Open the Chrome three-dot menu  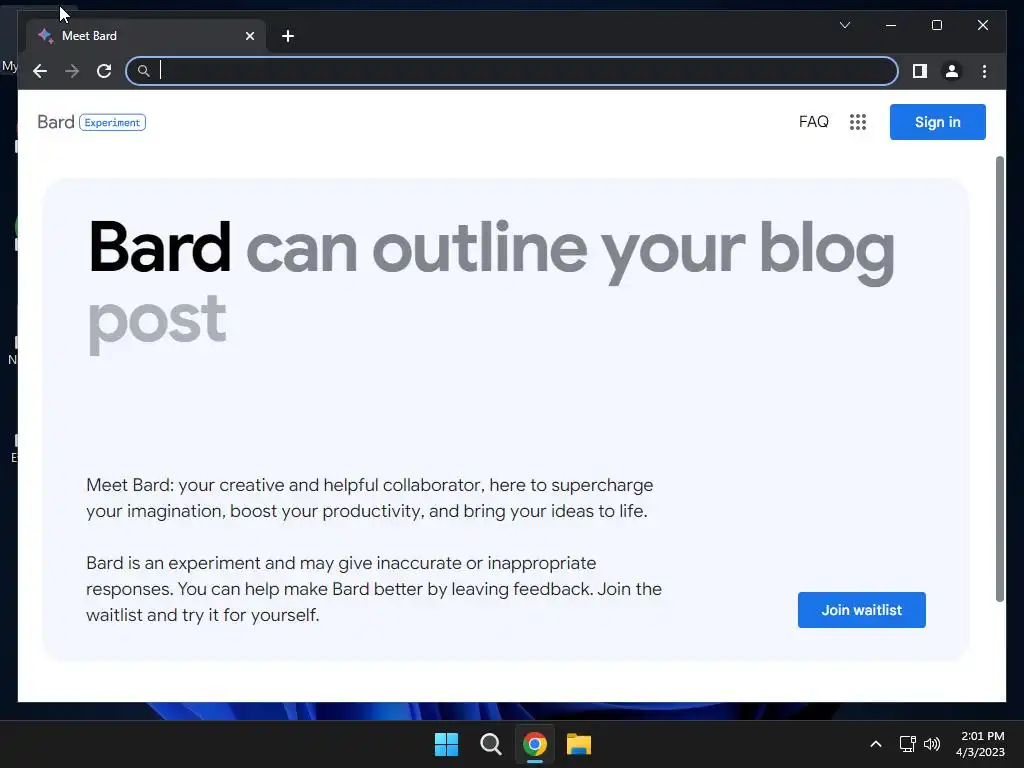tap(984, 71)
